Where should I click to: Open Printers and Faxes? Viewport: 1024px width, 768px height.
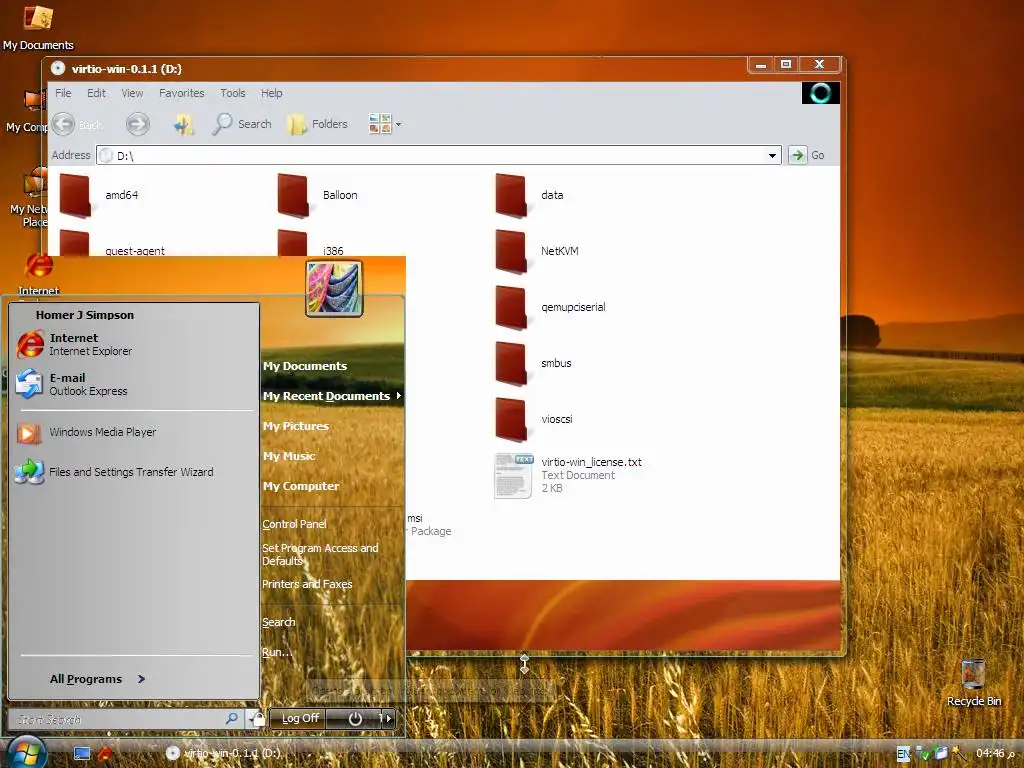pyautogui.click(x=307, y=584)
